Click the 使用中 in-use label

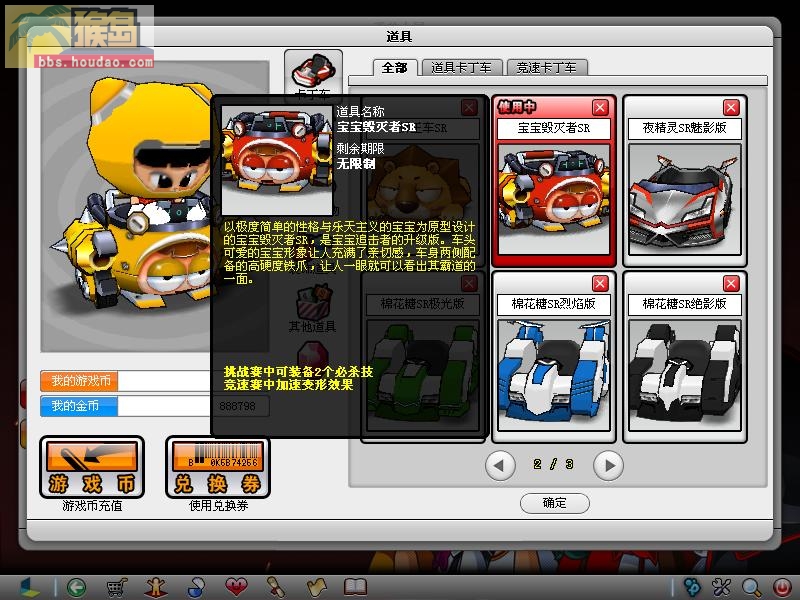(x=517, y=107)
